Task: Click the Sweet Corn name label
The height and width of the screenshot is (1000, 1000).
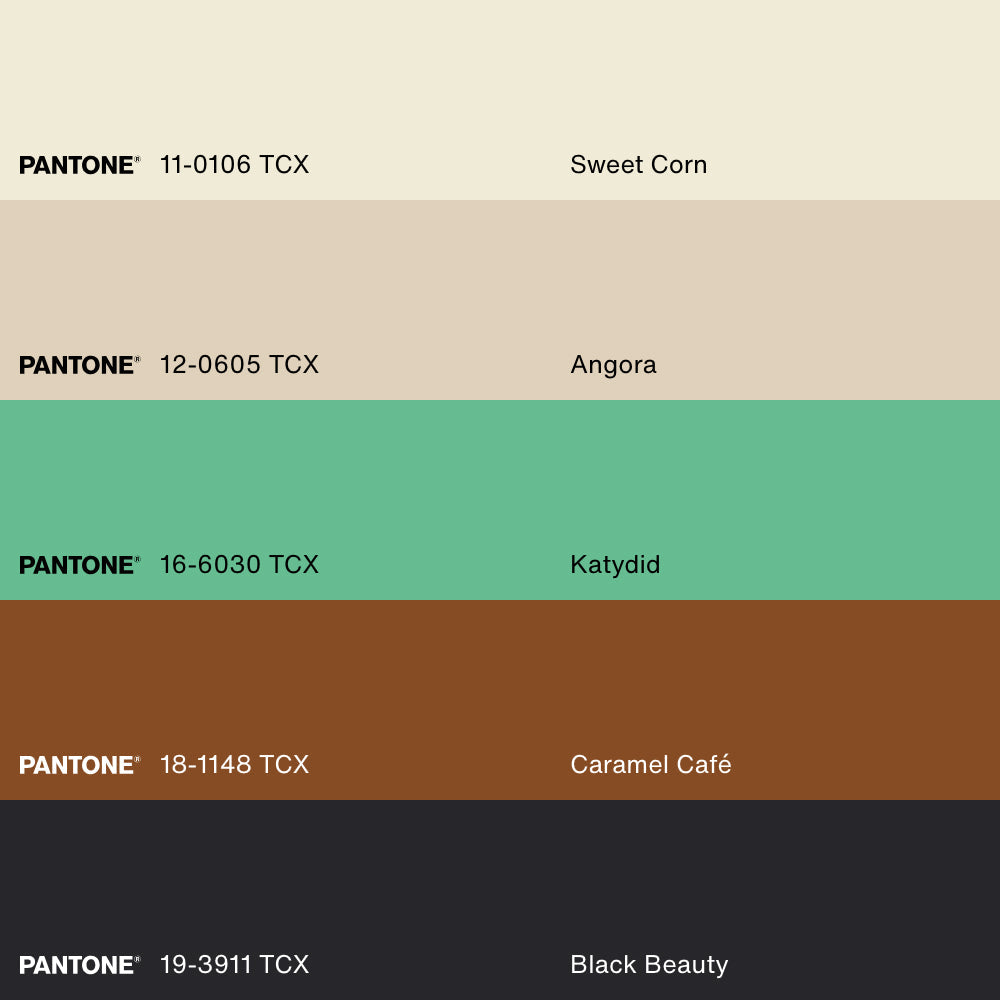Action: click(x=638, y=165)
